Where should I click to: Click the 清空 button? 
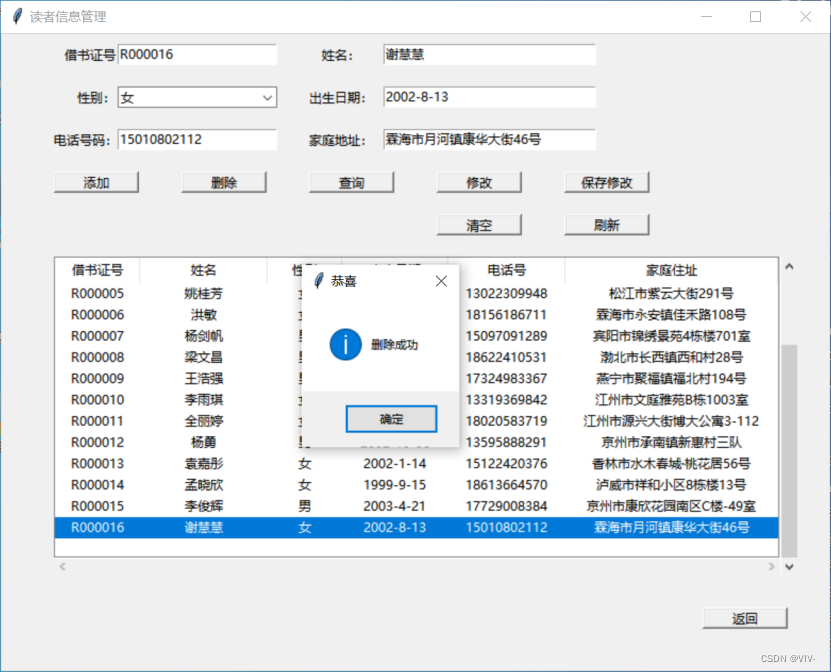click(479, 225)
